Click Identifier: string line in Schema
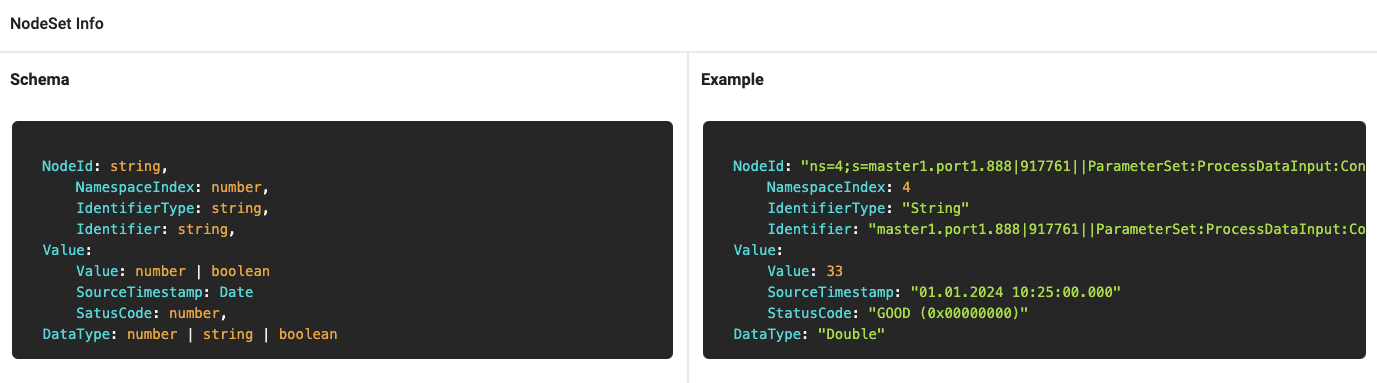The image size is (1377, 383). coord(156,229)
